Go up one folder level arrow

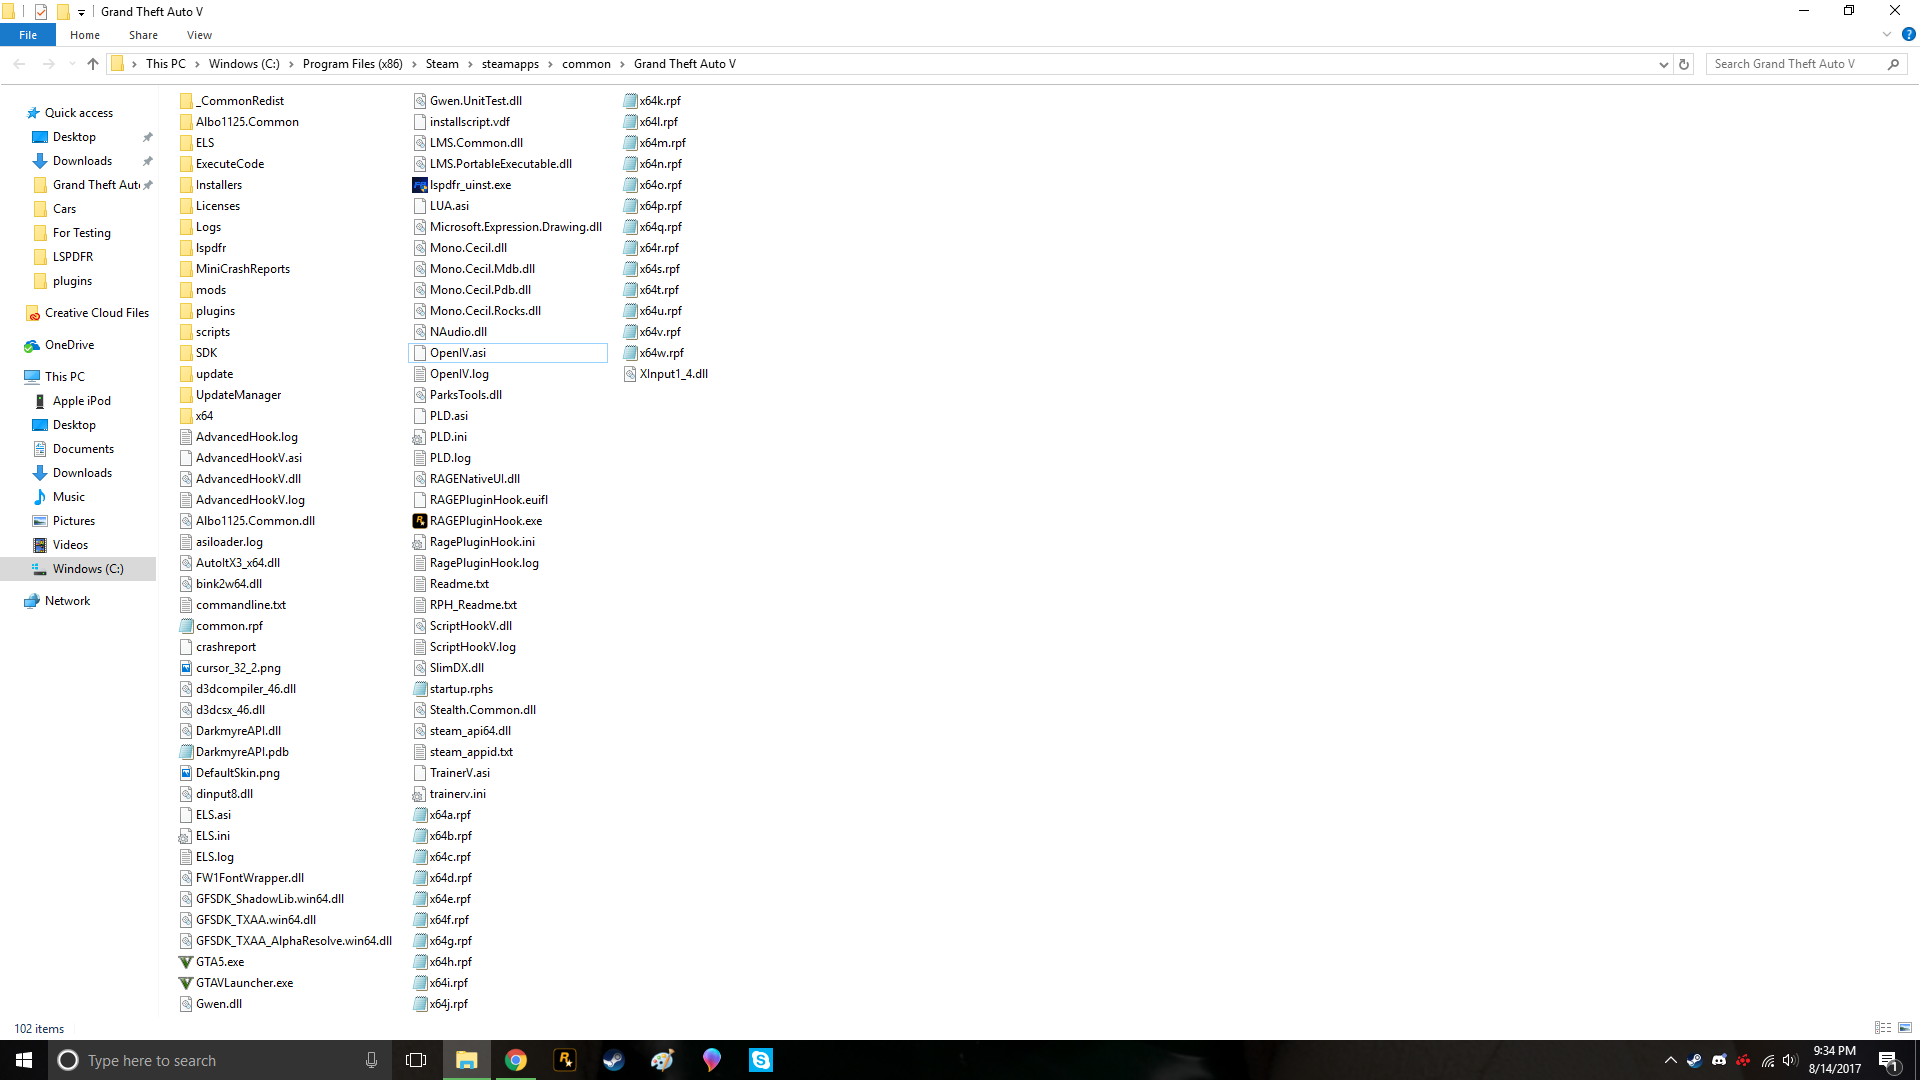click(x=93, y=64)
